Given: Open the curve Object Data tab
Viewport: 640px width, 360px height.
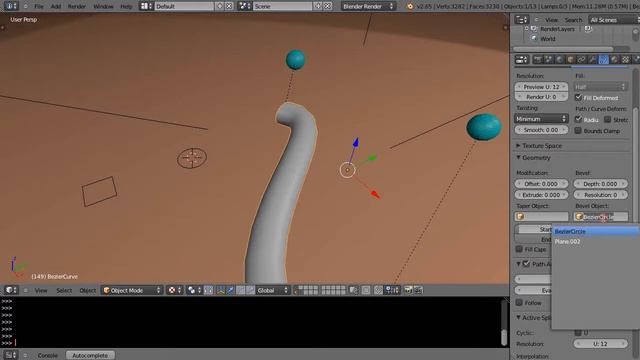Looking at the screenshot, I should tap(604, 60).
